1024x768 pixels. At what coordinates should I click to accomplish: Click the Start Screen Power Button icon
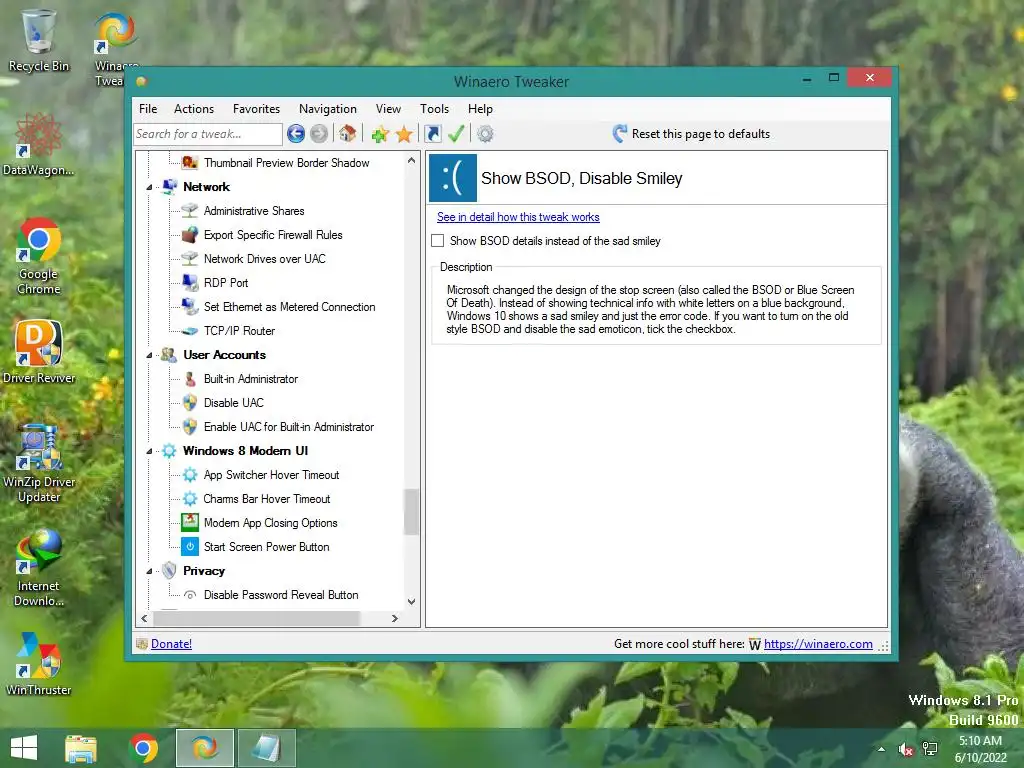click(190, 547)
